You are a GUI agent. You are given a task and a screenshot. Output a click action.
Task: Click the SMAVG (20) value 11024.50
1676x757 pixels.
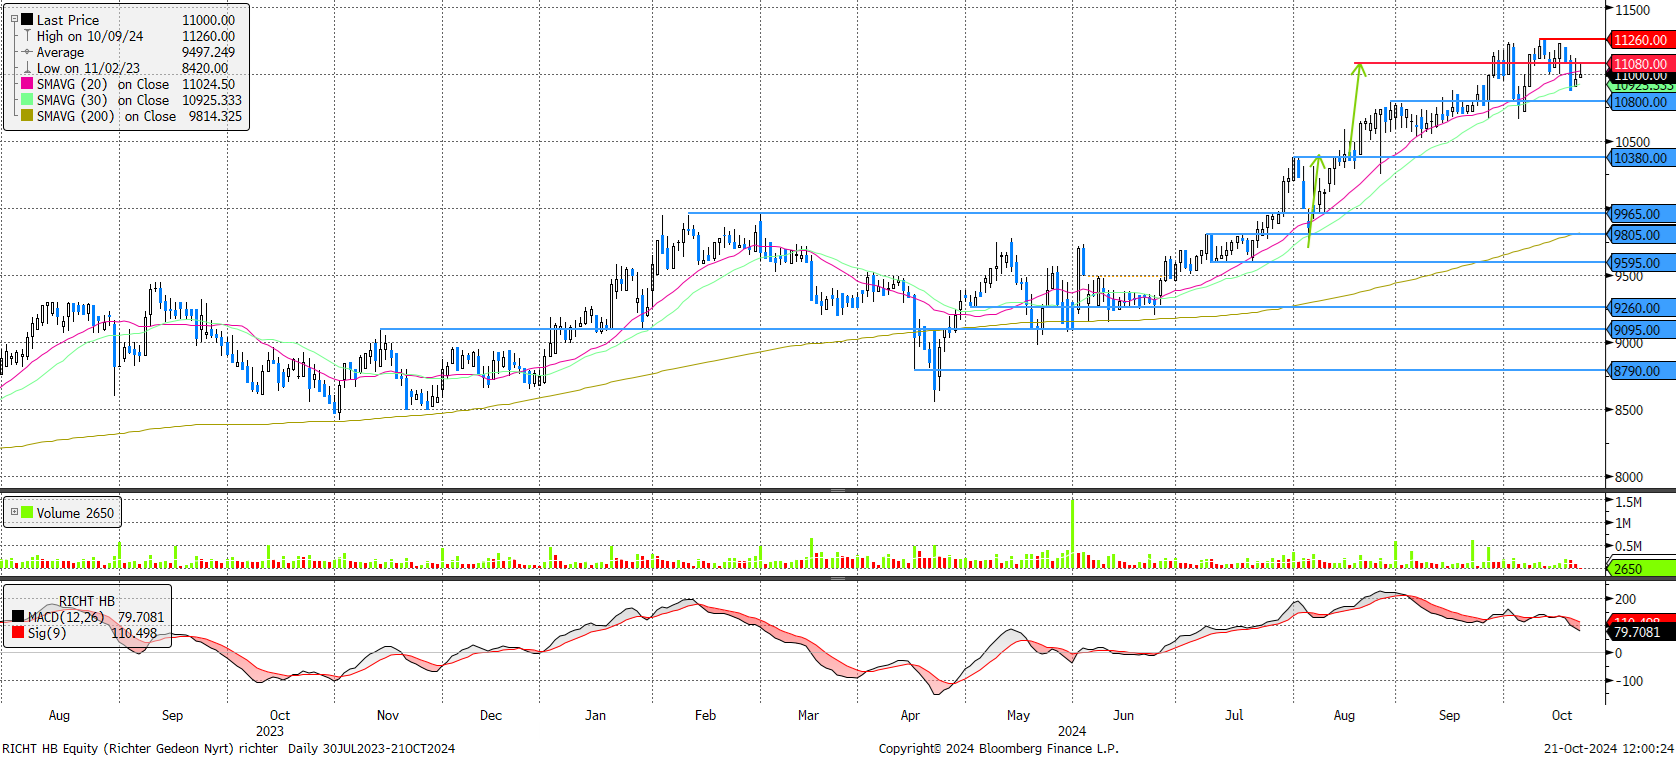coord(208,84)
